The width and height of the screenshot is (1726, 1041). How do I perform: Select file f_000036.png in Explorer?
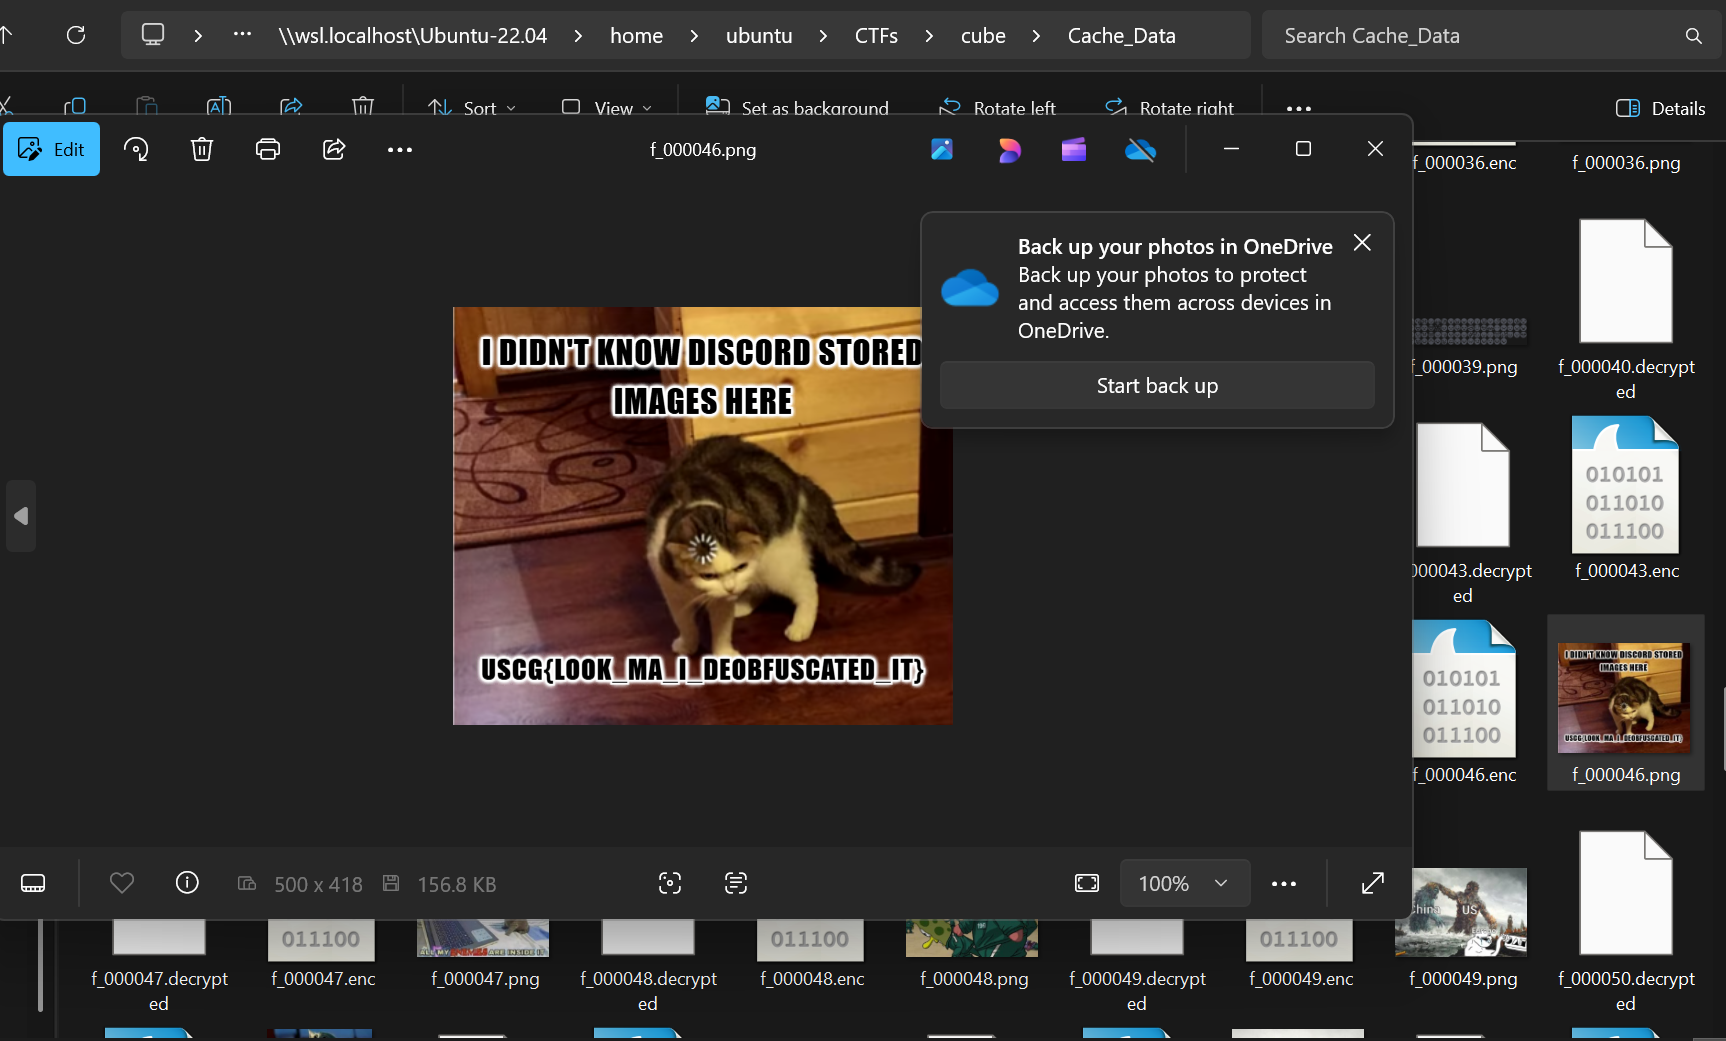pos(1626,162)
